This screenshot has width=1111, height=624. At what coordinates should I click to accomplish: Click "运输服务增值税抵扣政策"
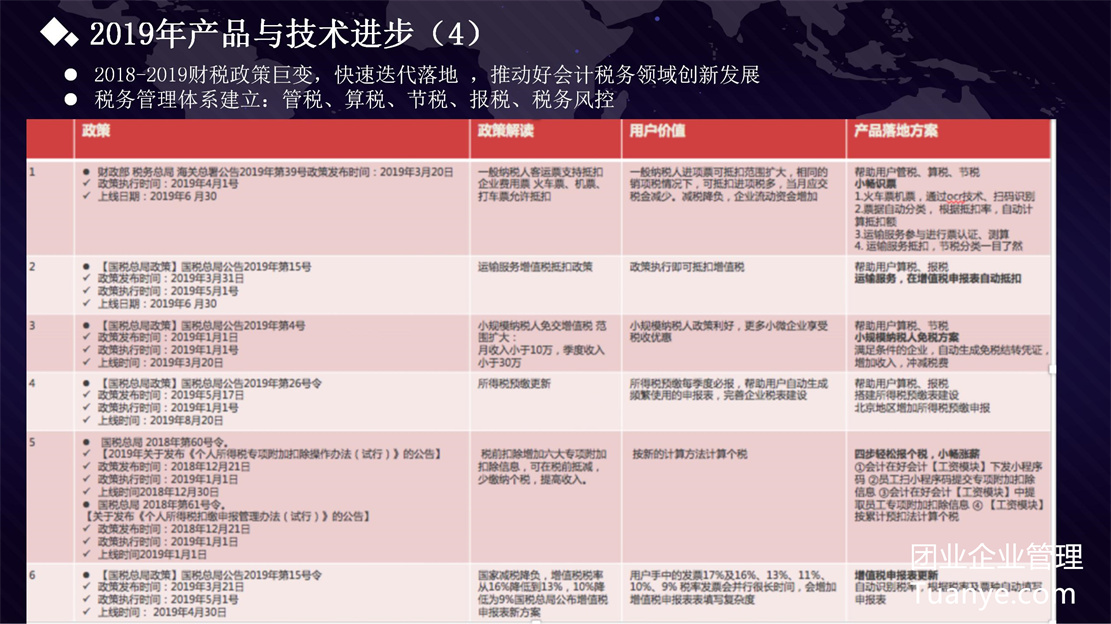tap(535, 267)
